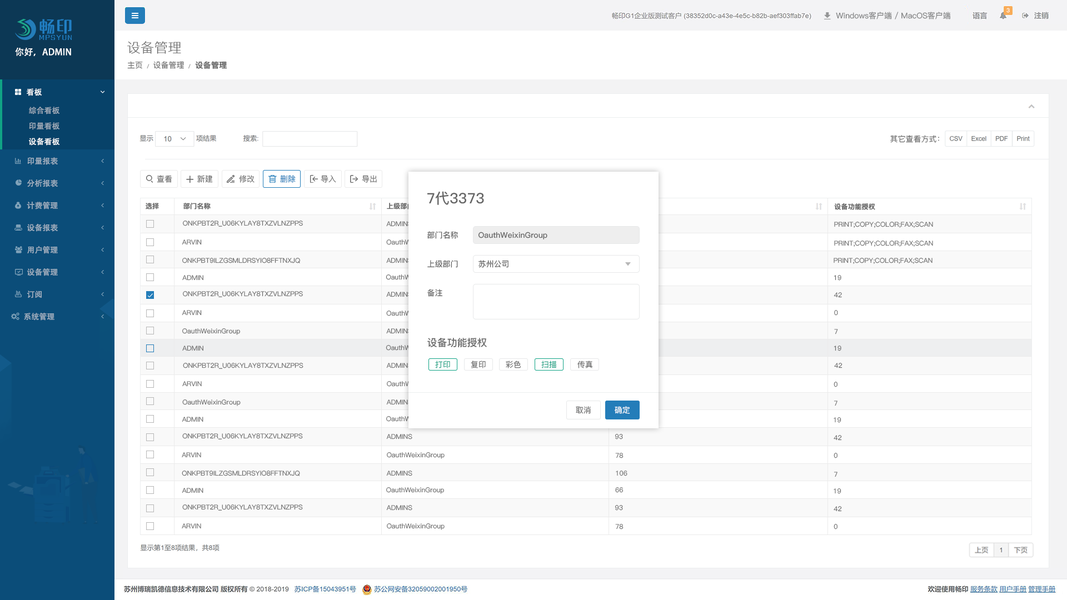Open 综合看板 in sidebar
The height and width of the screenshot is (600, 1067).
[x=44, y=110]
